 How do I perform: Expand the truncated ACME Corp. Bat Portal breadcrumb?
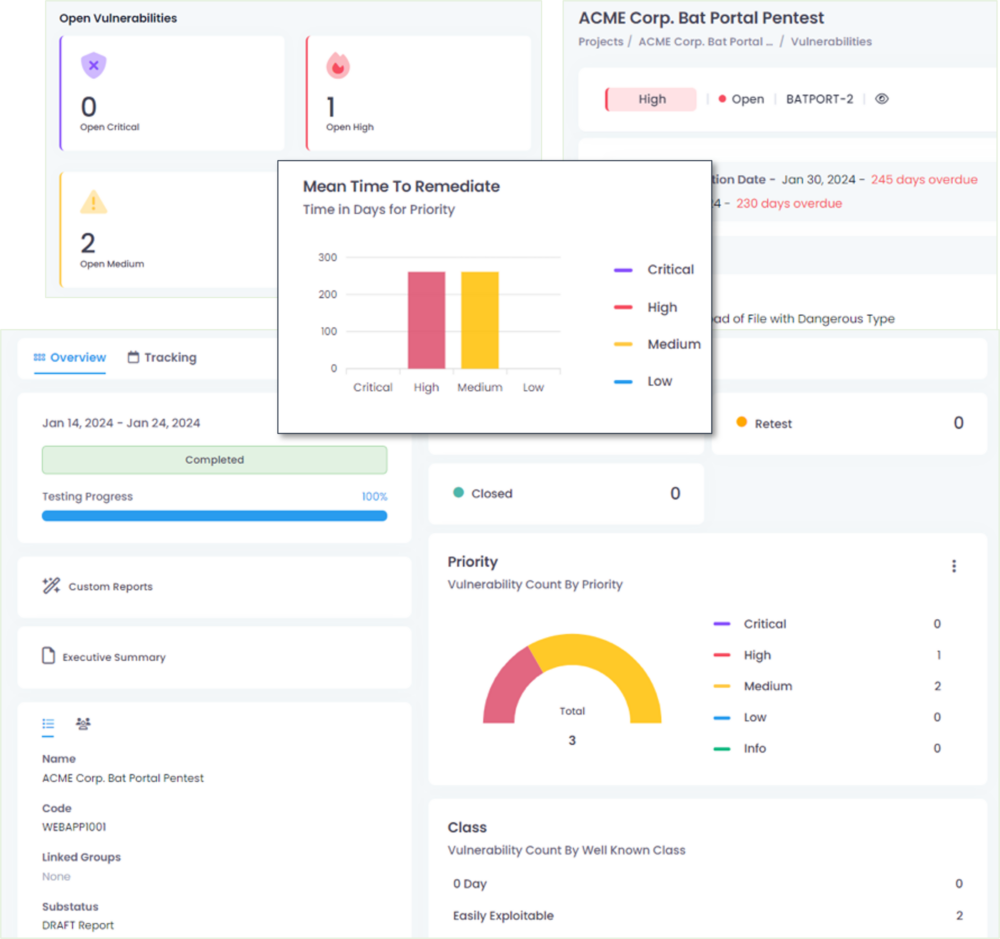705,41
